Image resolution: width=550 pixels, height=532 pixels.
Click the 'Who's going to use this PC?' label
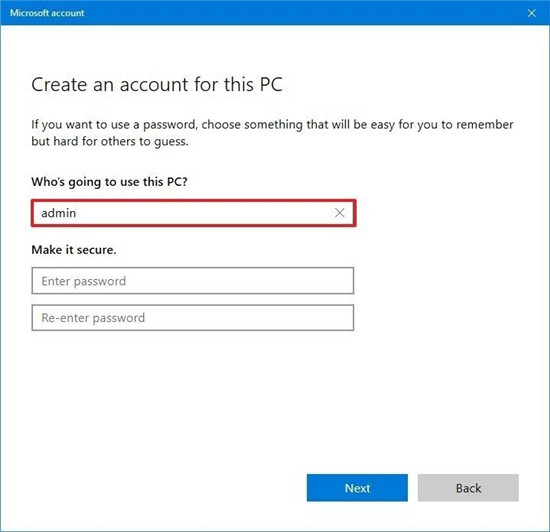pyautogui.click(x=109, y=182)
